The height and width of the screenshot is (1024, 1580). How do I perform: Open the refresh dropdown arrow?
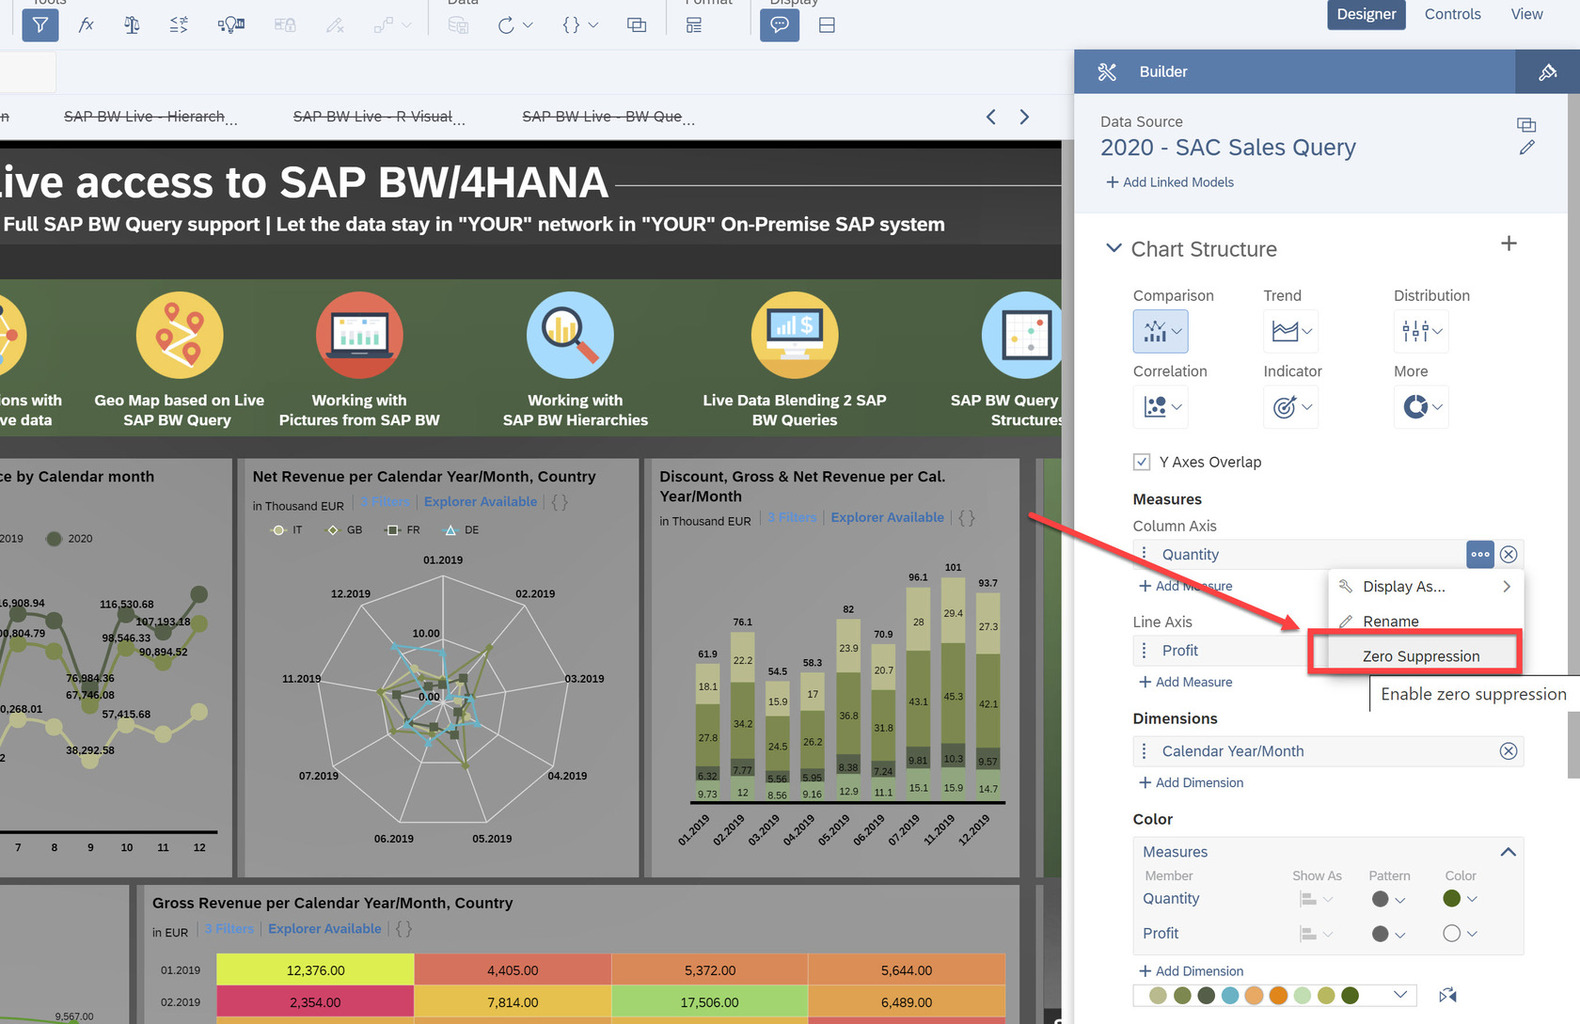[x=528, y=25]
